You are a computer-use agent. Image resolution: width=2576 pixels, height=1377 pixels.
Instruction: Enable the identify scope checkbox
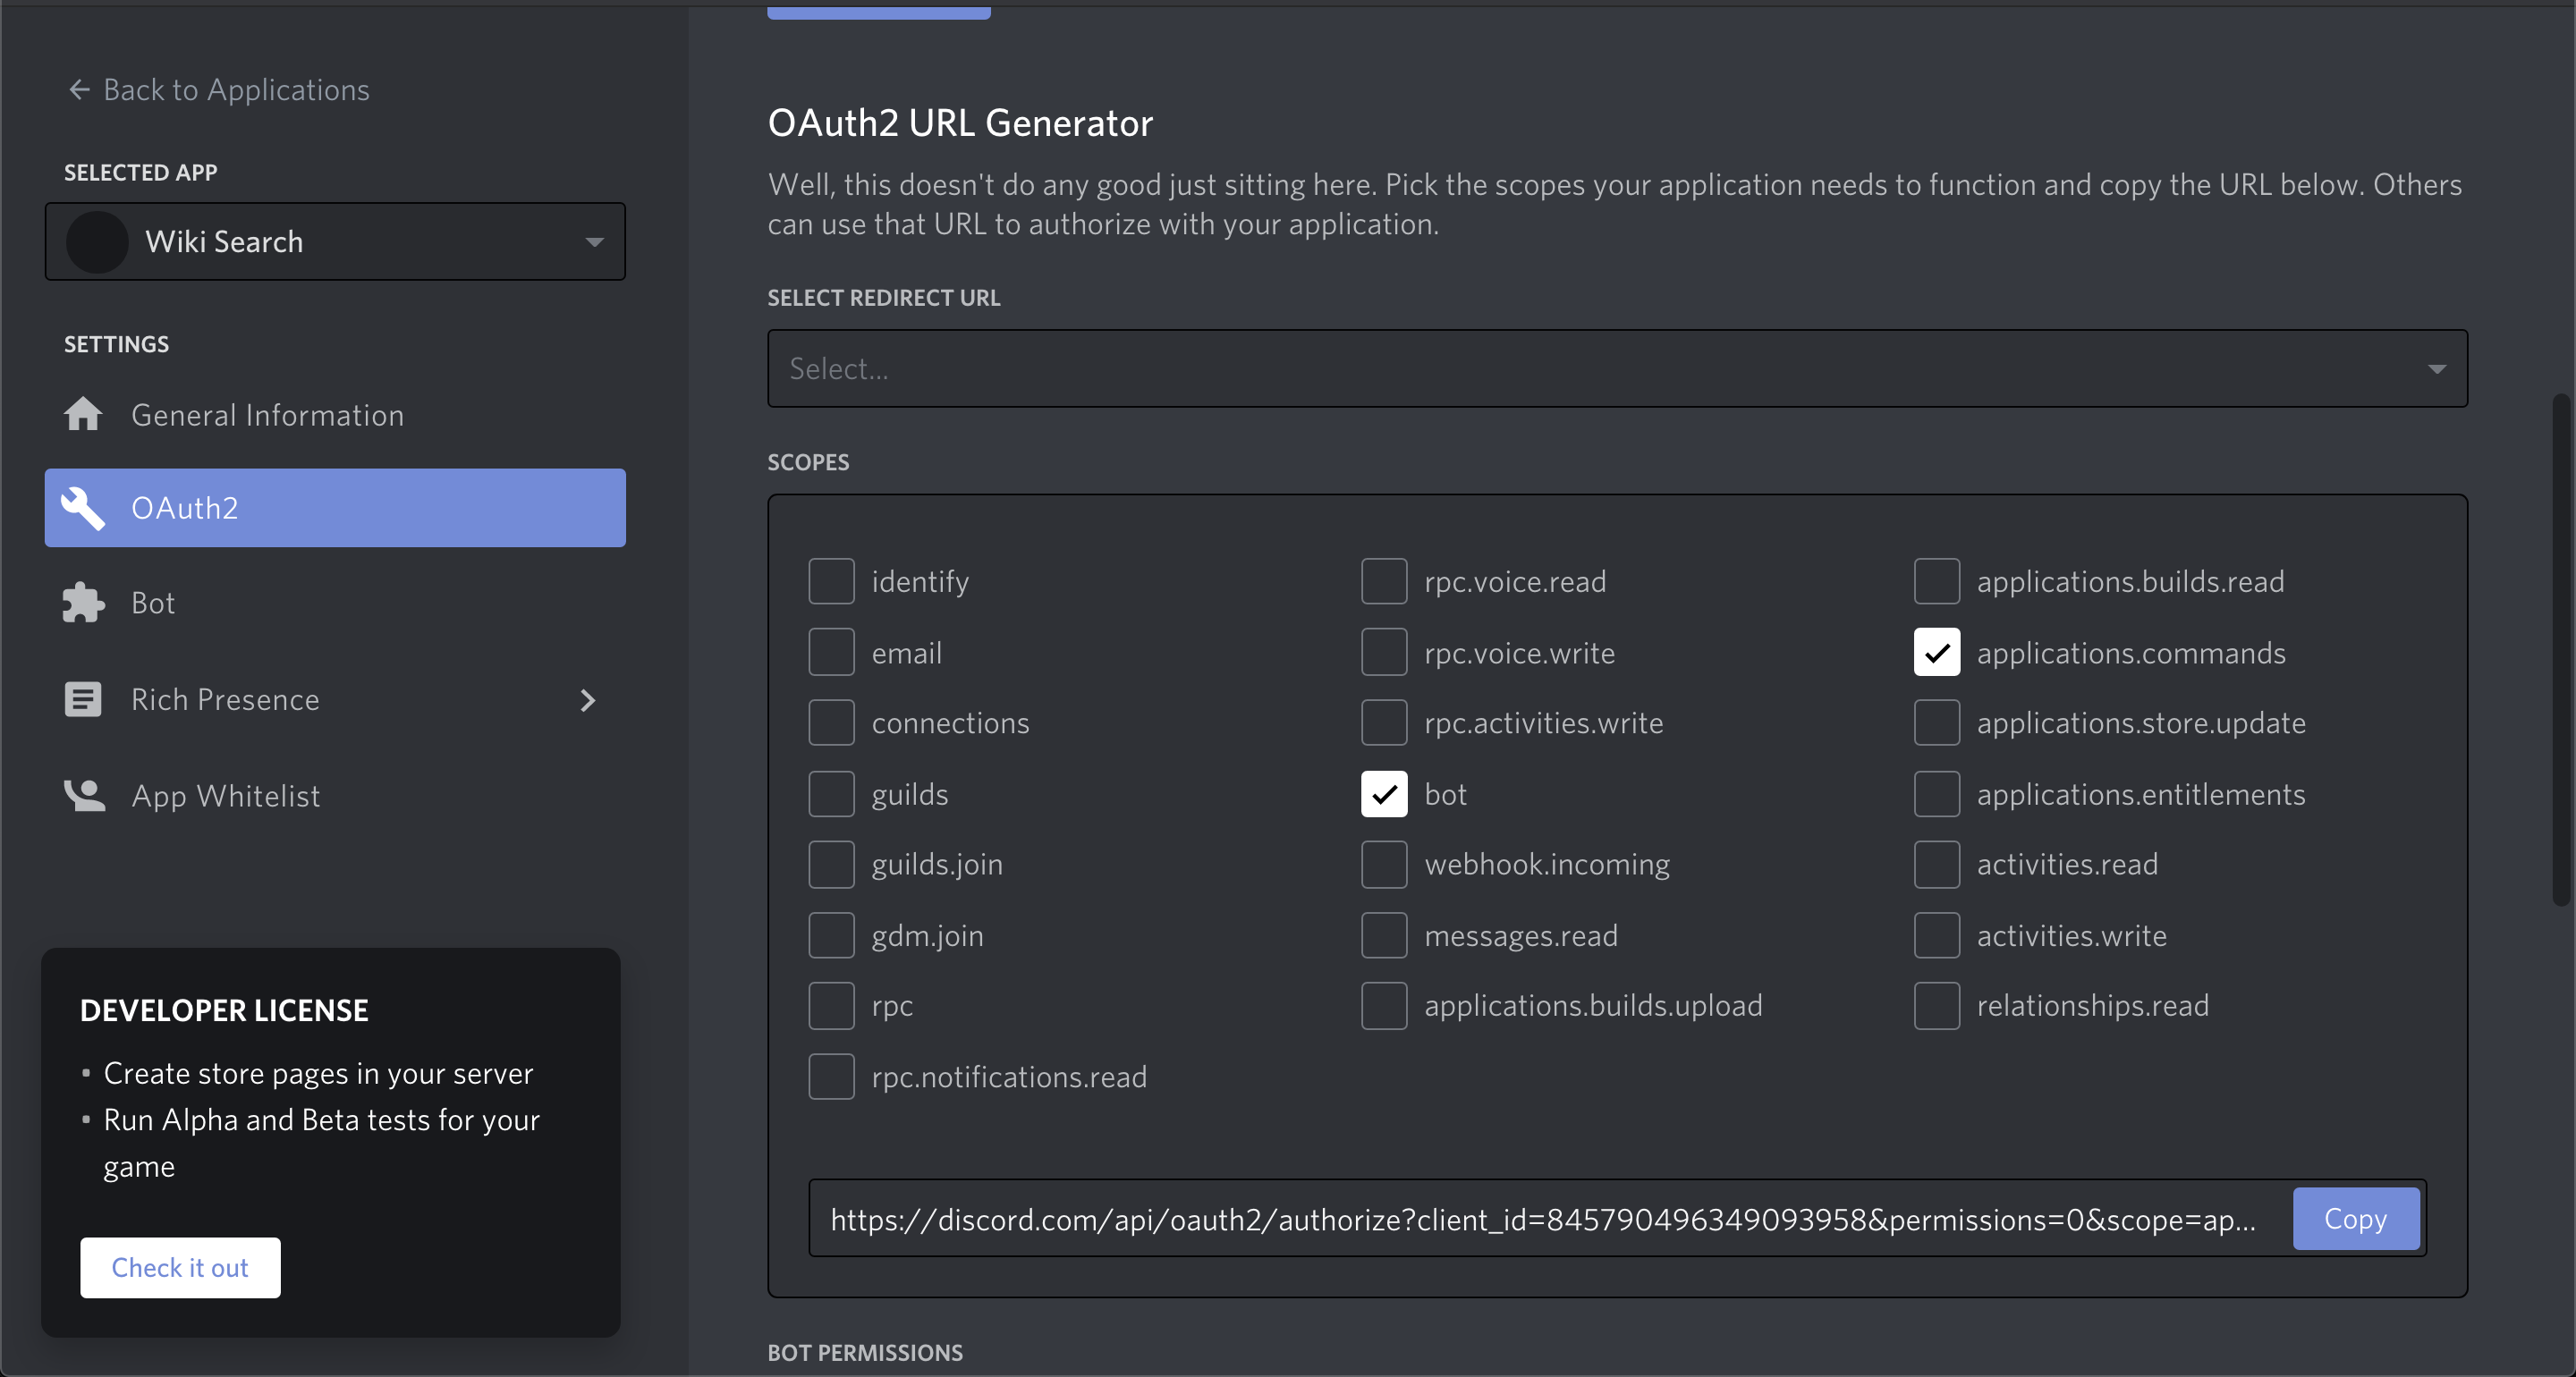click(831, 582)
